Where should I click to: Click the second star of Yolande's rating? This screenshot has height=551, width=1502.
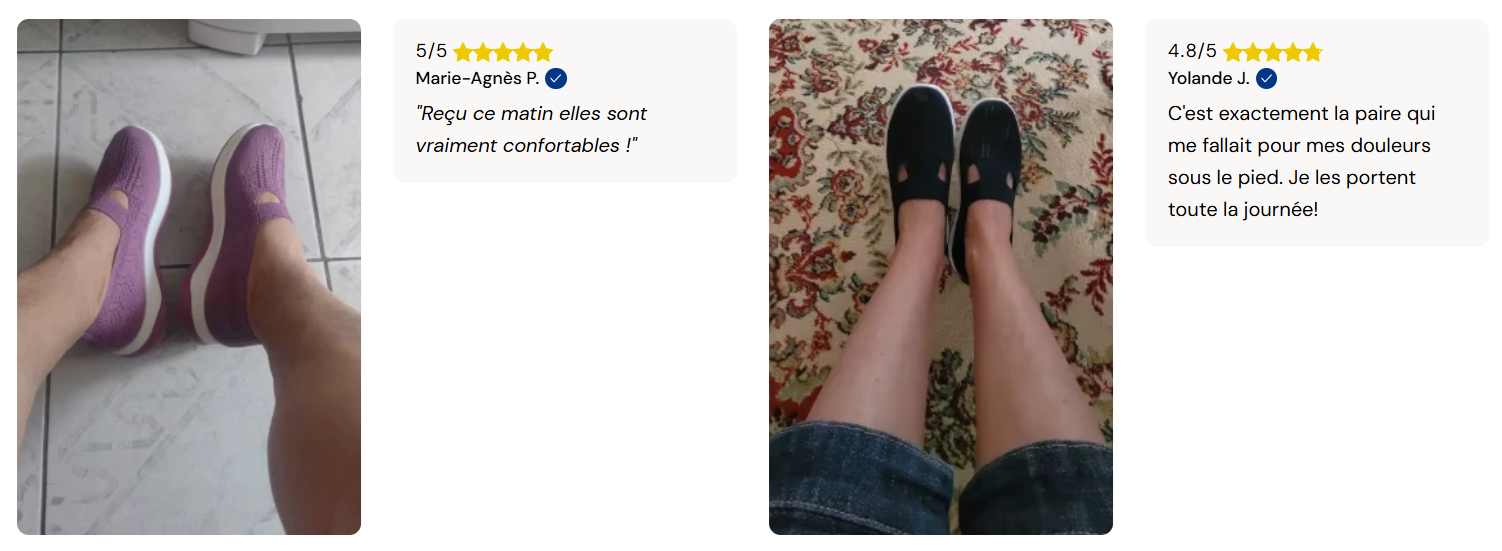tap(1253, 52)
